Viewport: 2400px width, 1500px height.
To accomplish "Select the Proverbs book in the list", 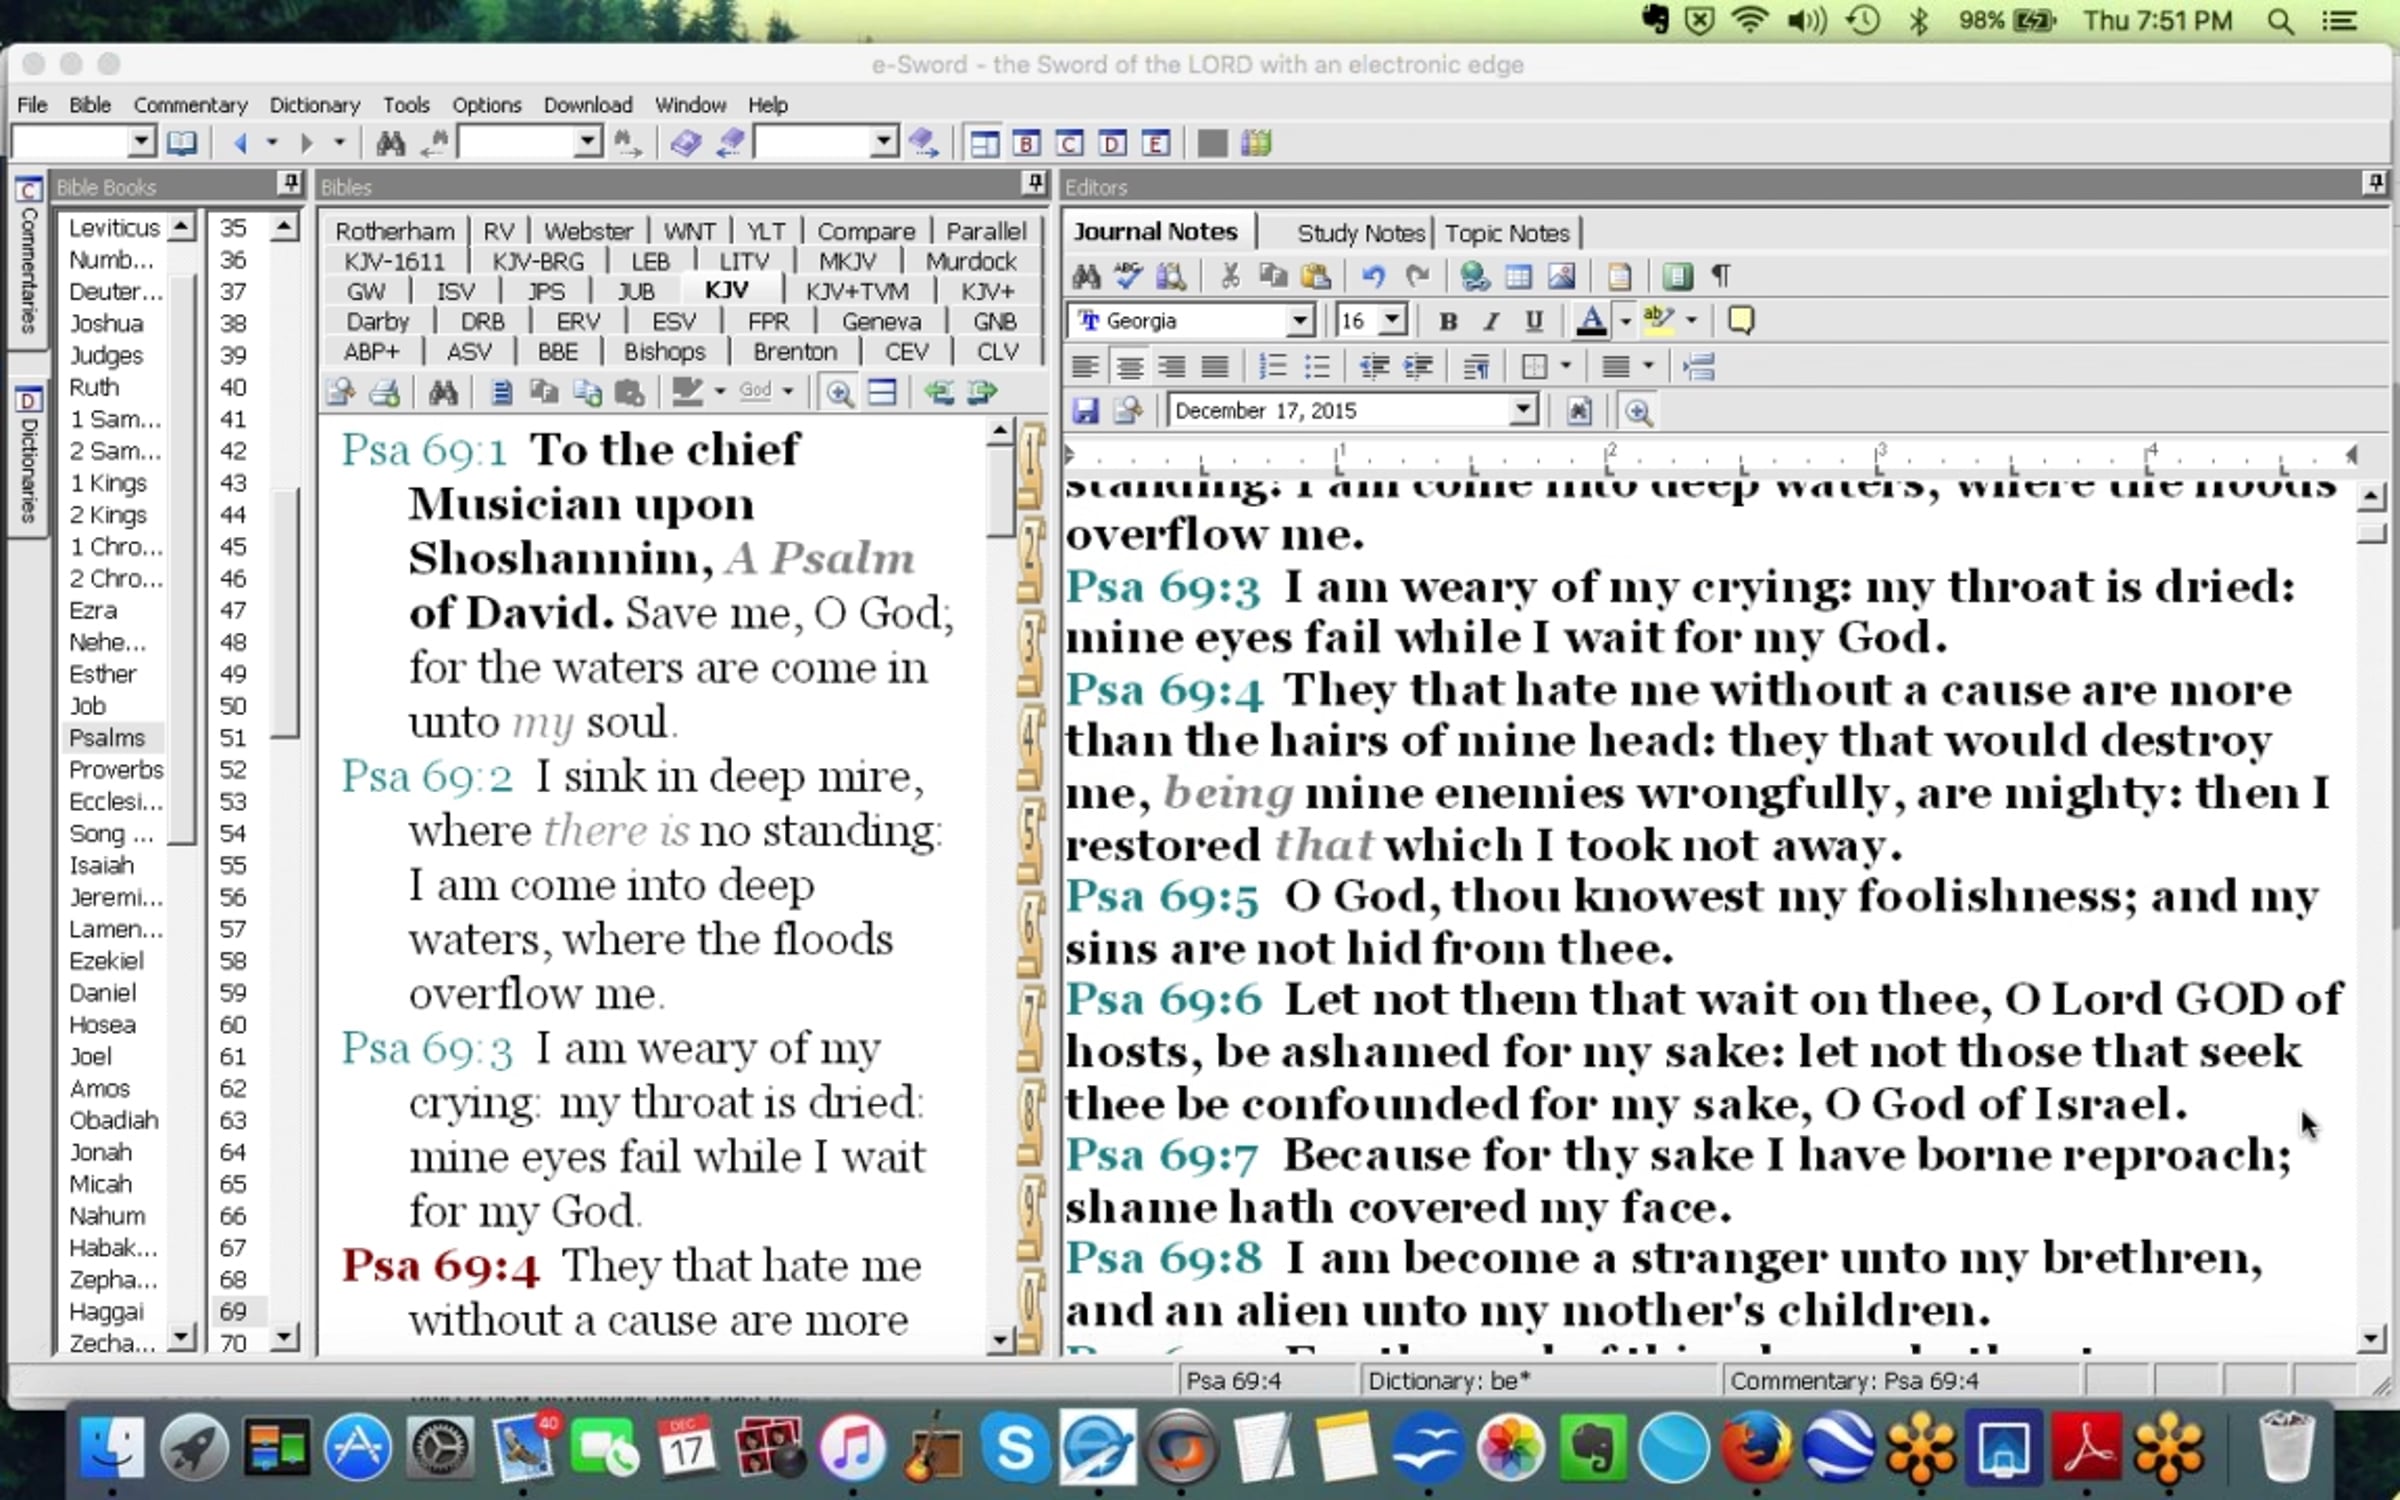I will pos(116,770).
